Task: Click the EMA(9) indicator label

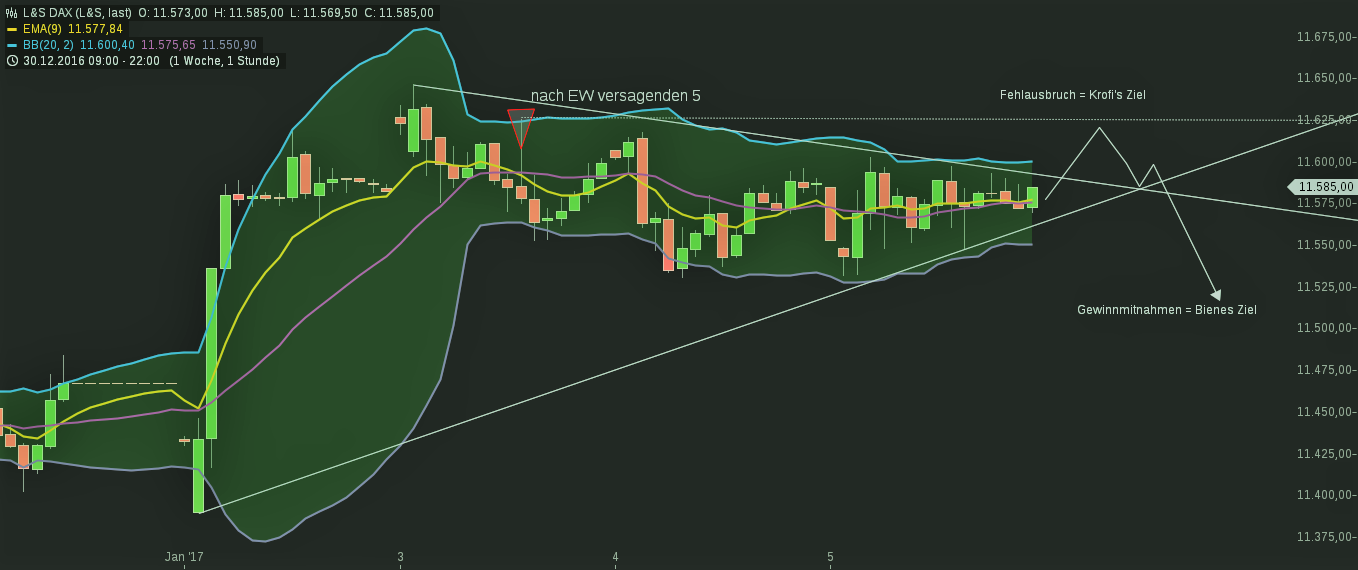Action: click(43, 29)
